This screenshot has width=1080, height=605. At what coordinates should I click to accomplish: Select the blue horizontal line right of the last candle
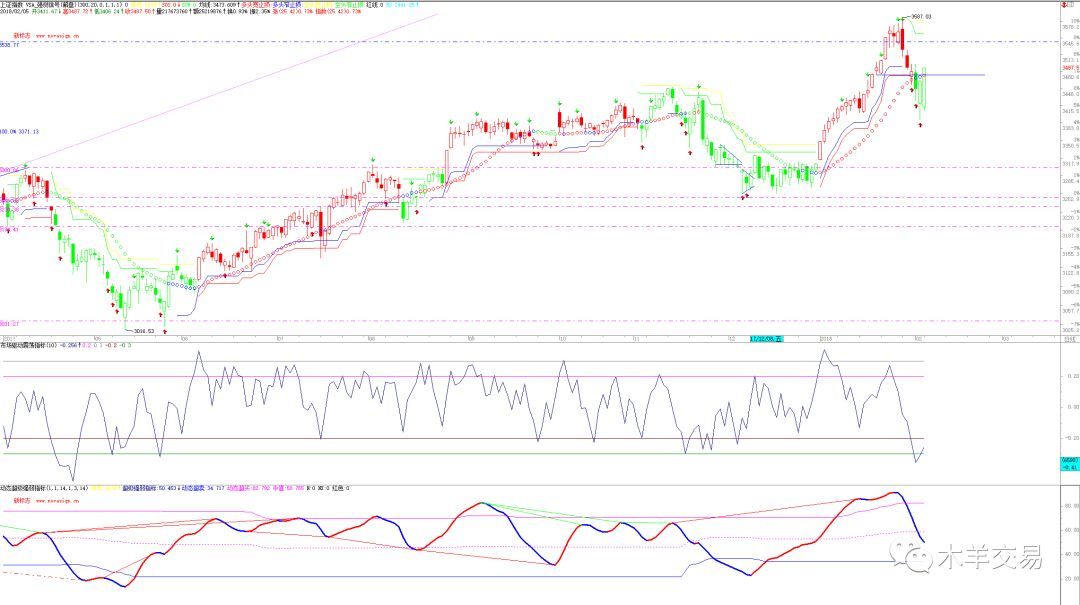point(958,75)
